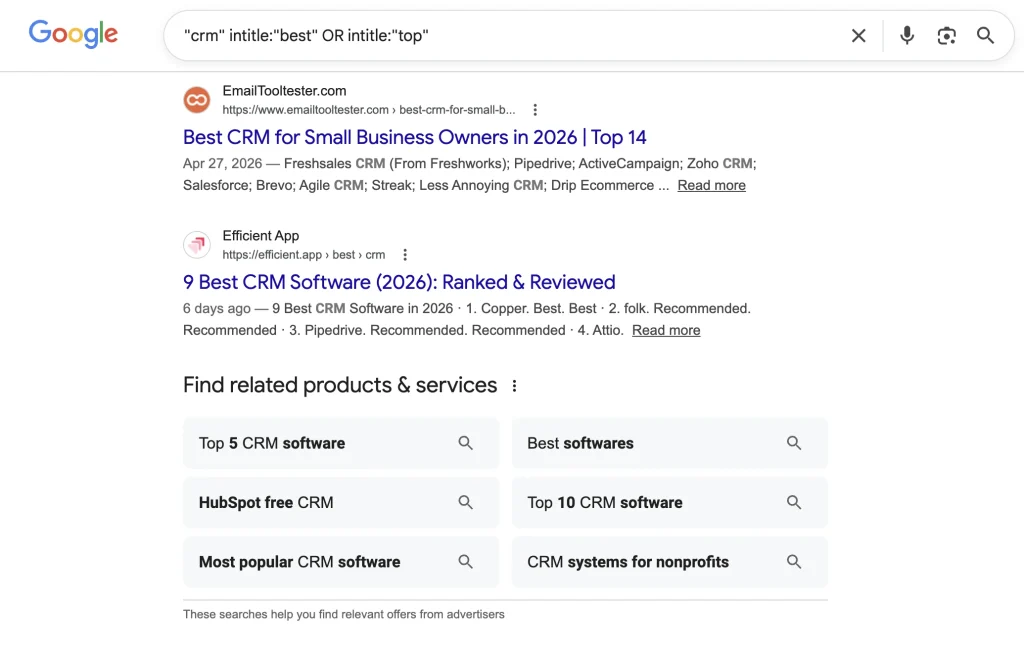Focus the search query input field
This screenshot has width=1024, height=646.
click(509, 35)
